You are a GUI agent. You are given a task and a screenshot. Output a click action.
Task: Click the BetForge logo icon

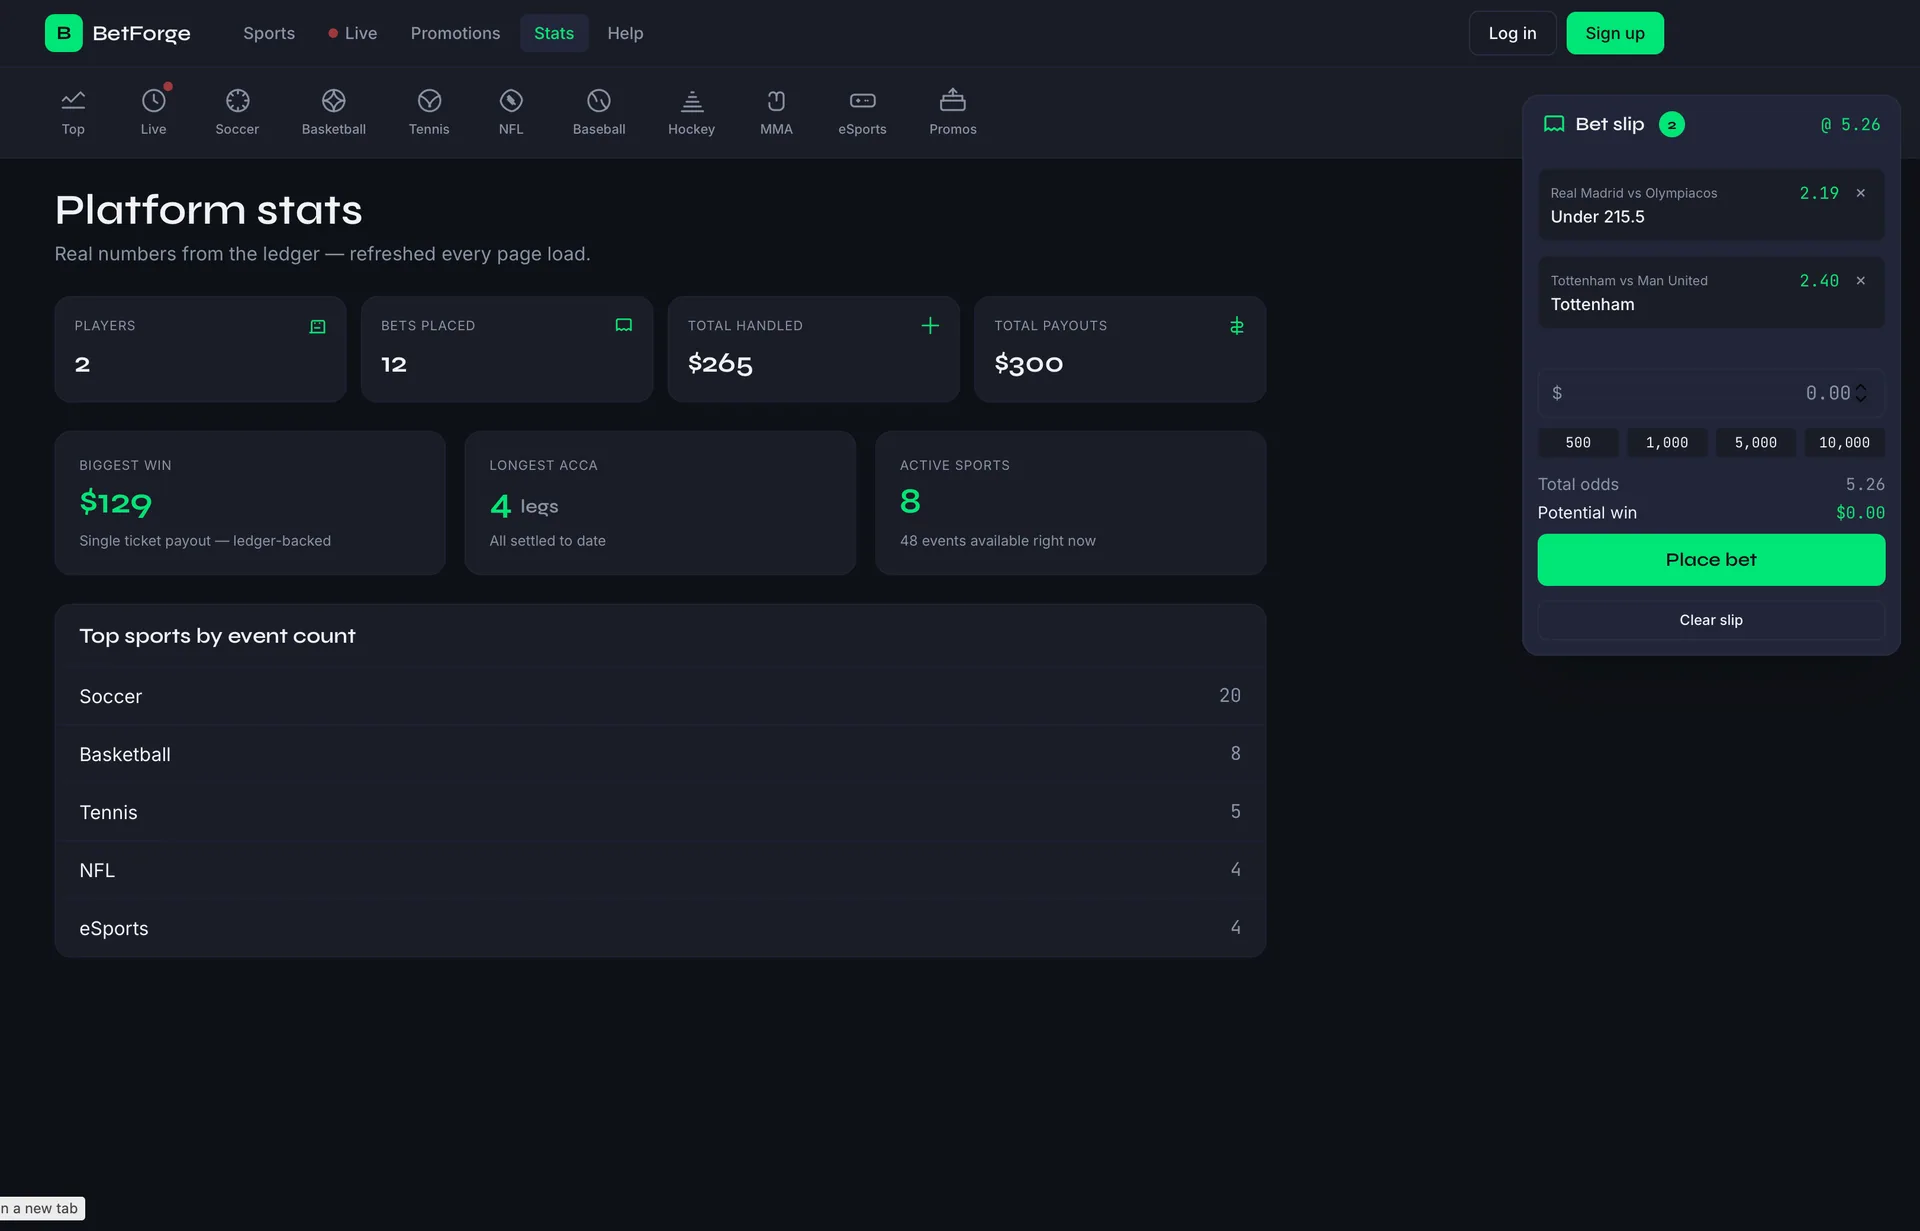64,33
